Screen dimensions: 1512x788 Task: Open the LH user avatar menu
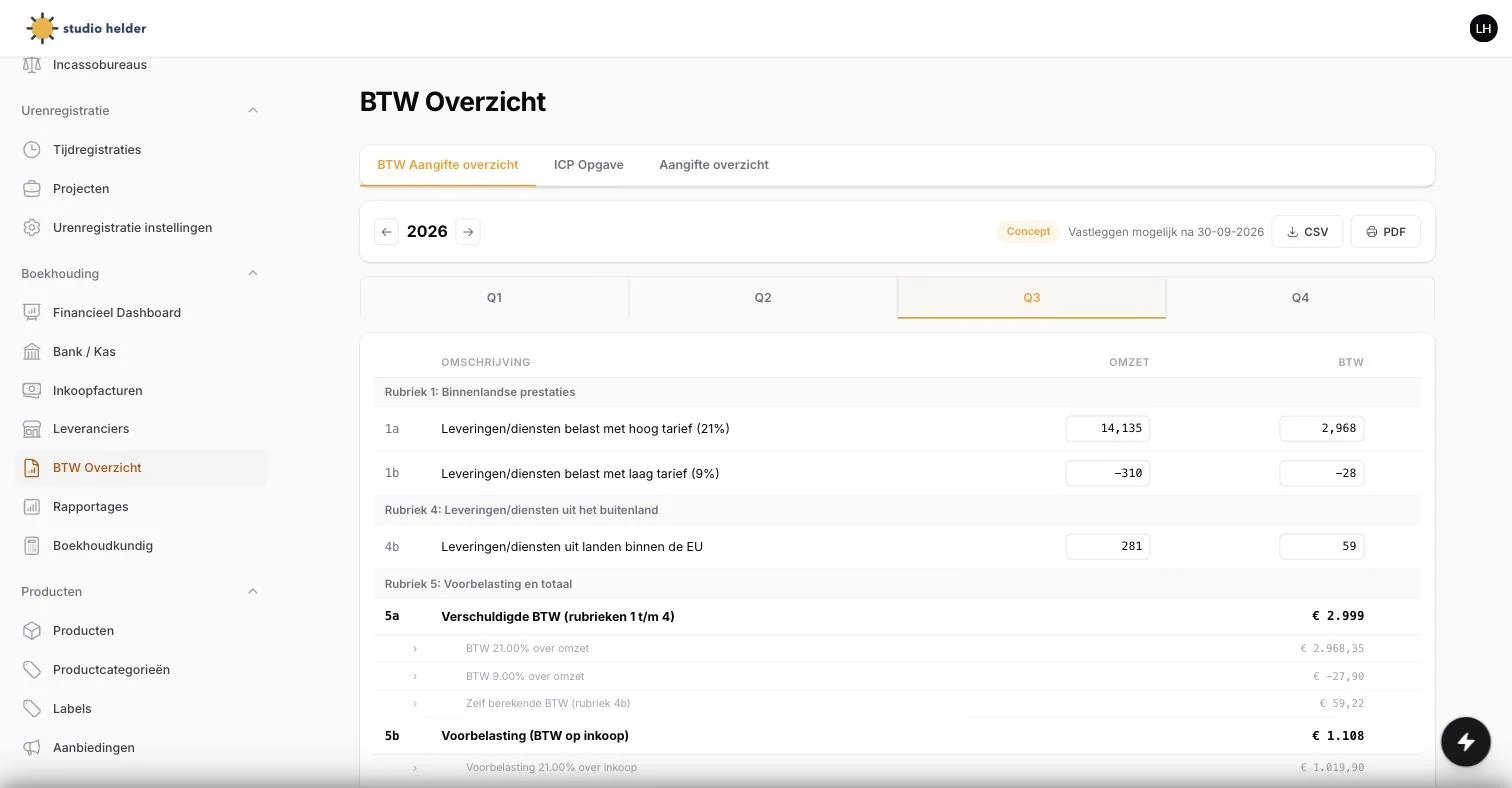pos(1482,28)
